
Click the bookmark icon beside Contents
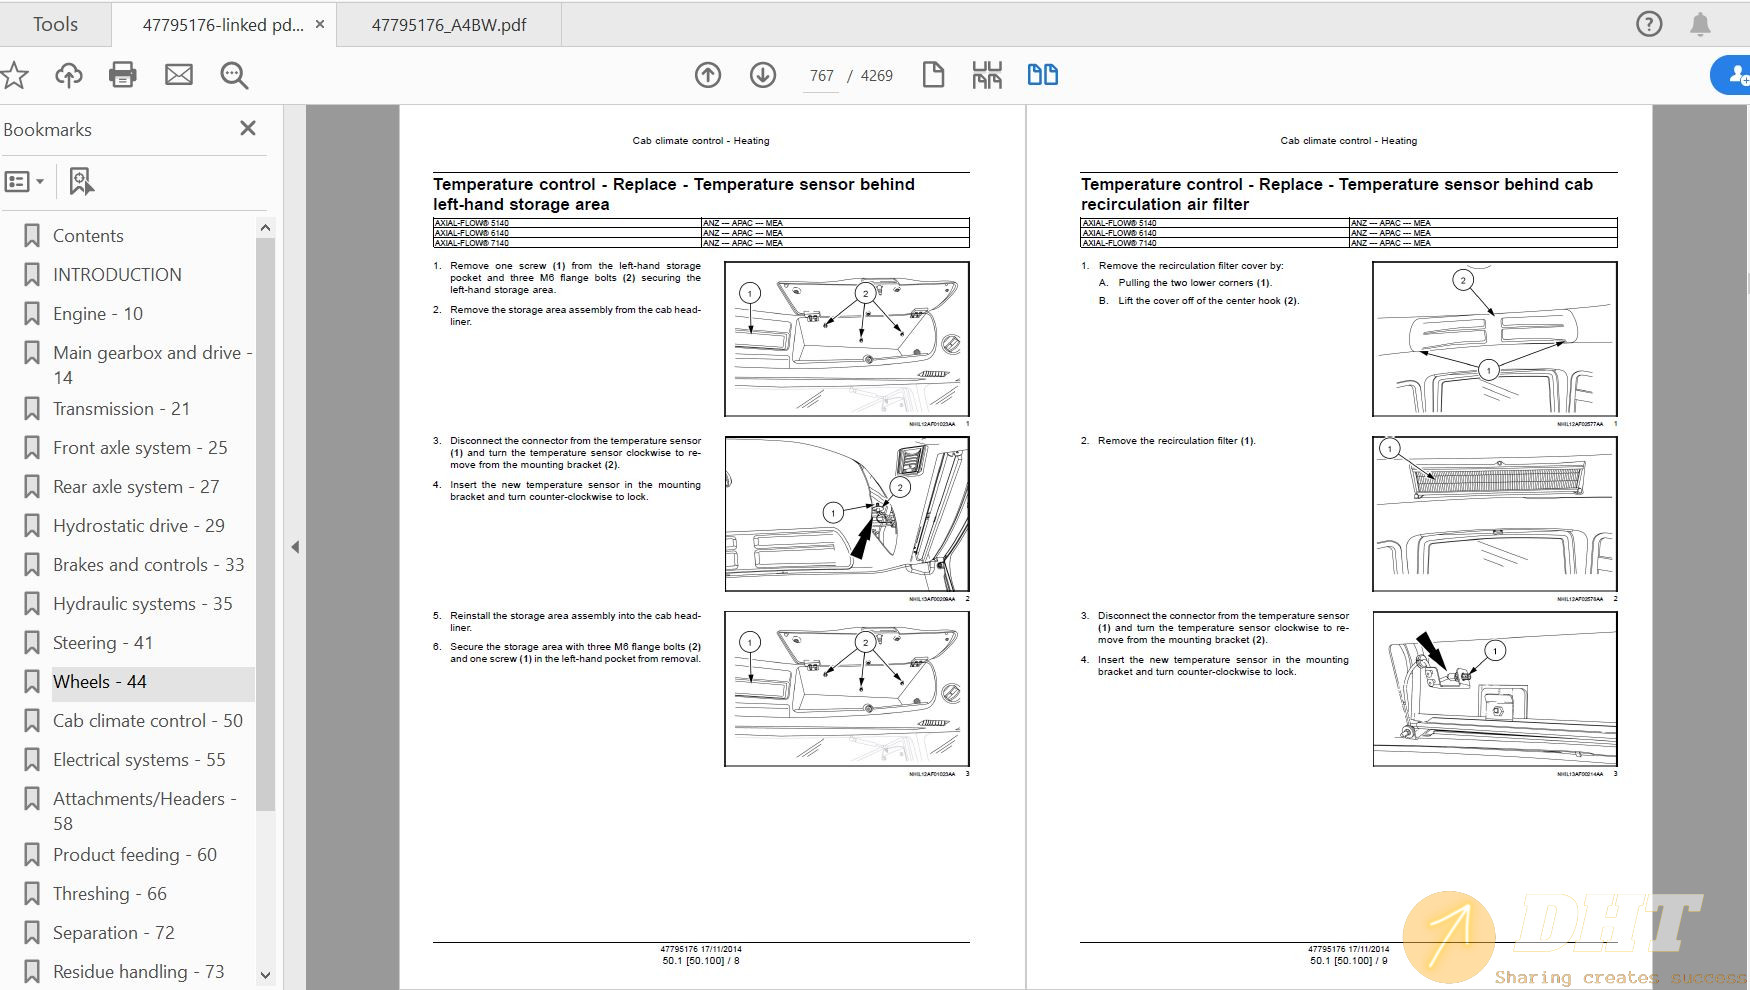coord(32,236)
